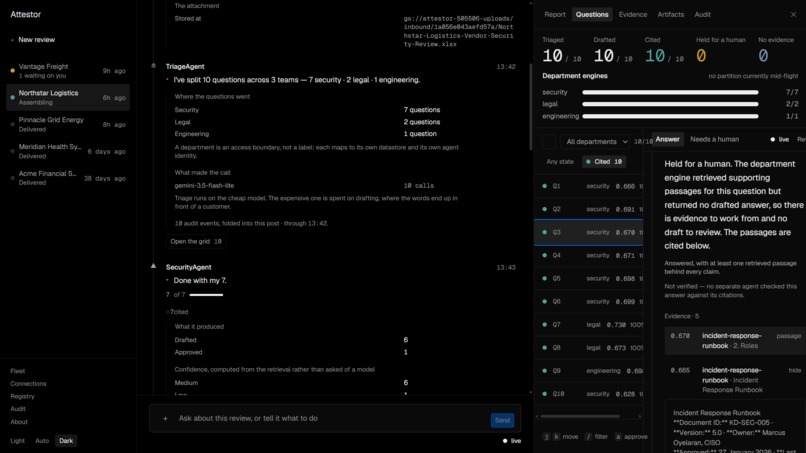This screenshot has height=453, width=806.
Task: Select question Q8 legal row
Action: (589, 348)
